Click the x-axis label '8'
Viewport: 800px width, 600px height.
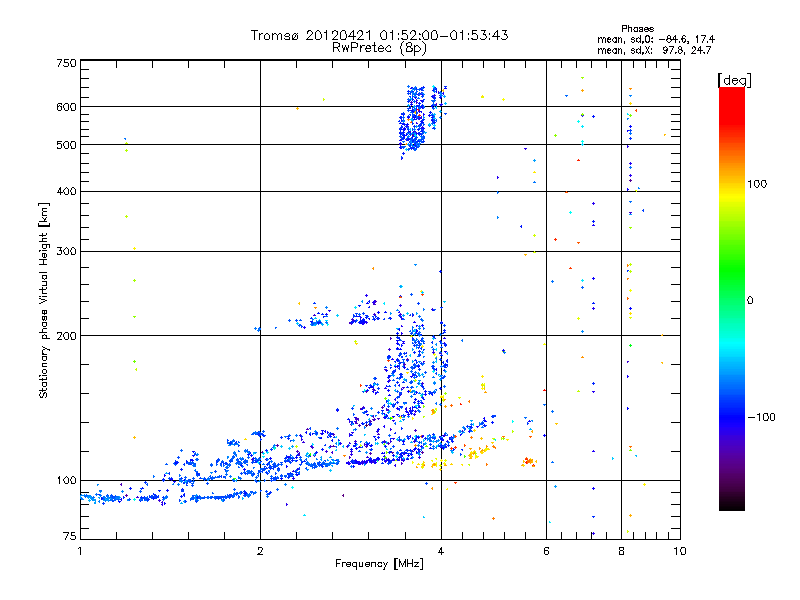[x=621, y=551]
